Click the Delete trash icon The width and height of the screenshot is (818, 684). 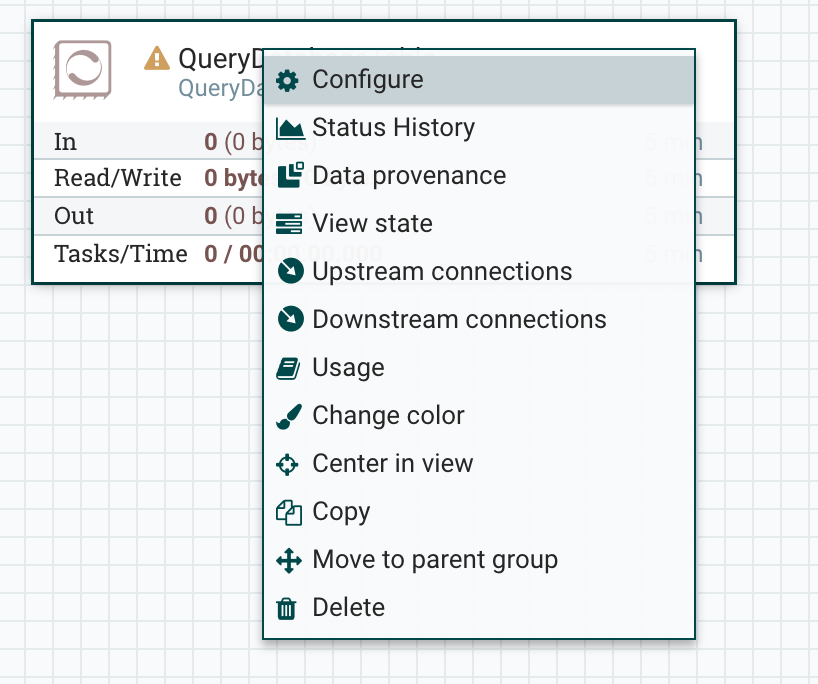point(288,607)
